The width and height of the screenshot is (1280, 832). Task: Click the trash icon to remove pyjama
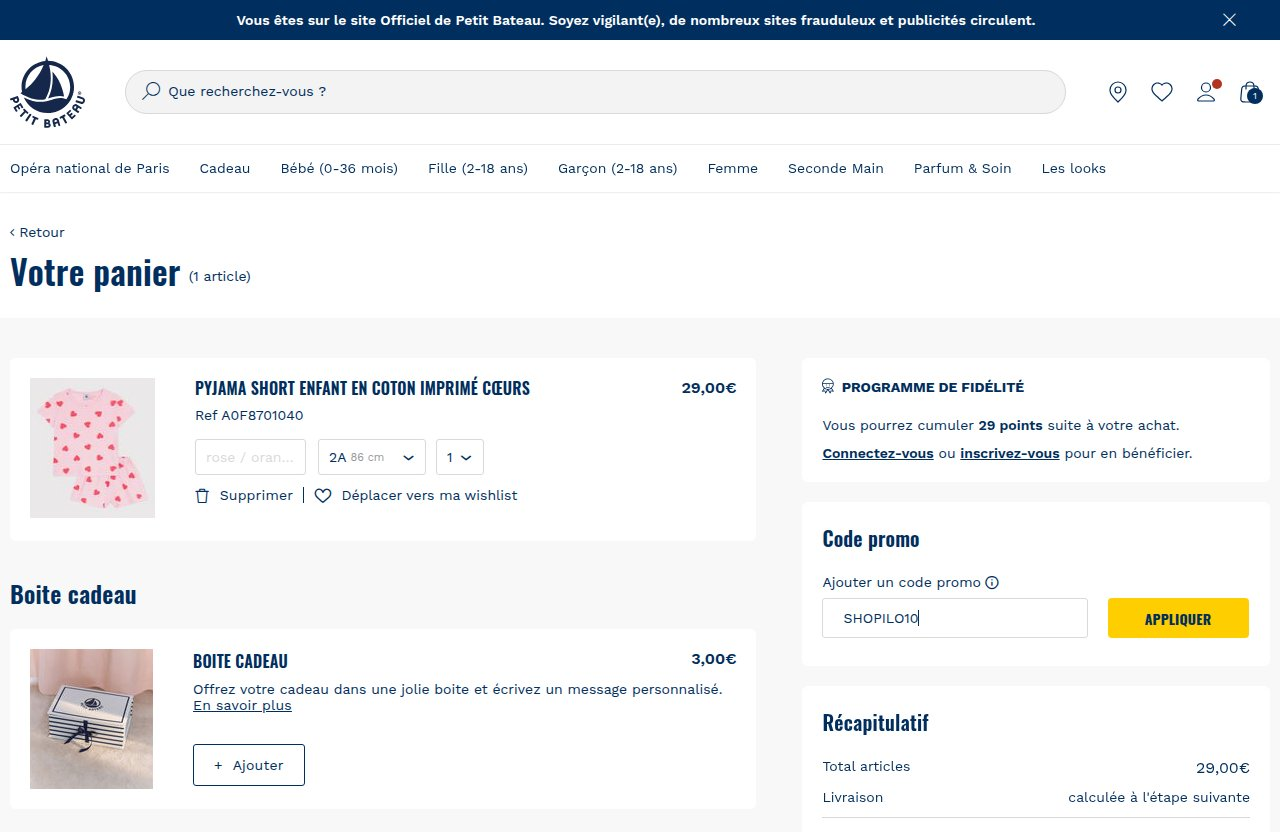point(202,495)
